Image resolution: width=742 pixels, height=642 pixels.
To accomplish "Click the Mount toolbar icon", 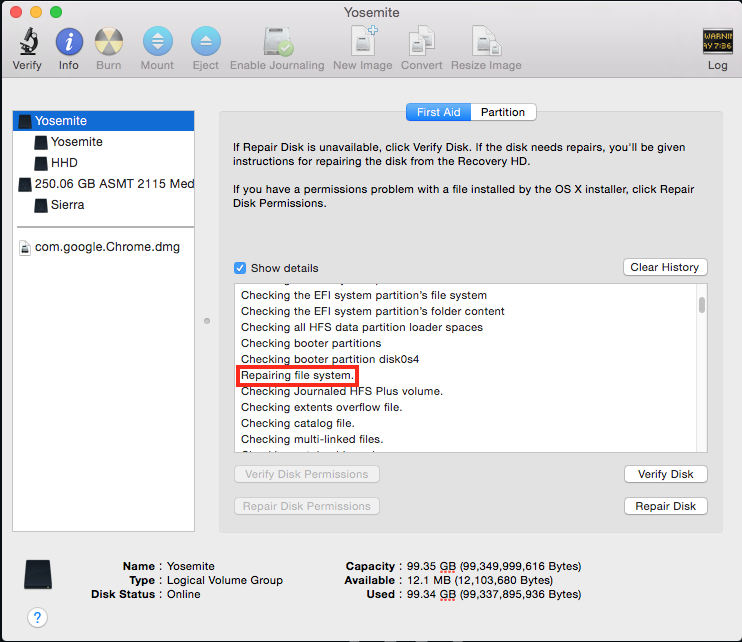I will (x=158, y=41).
